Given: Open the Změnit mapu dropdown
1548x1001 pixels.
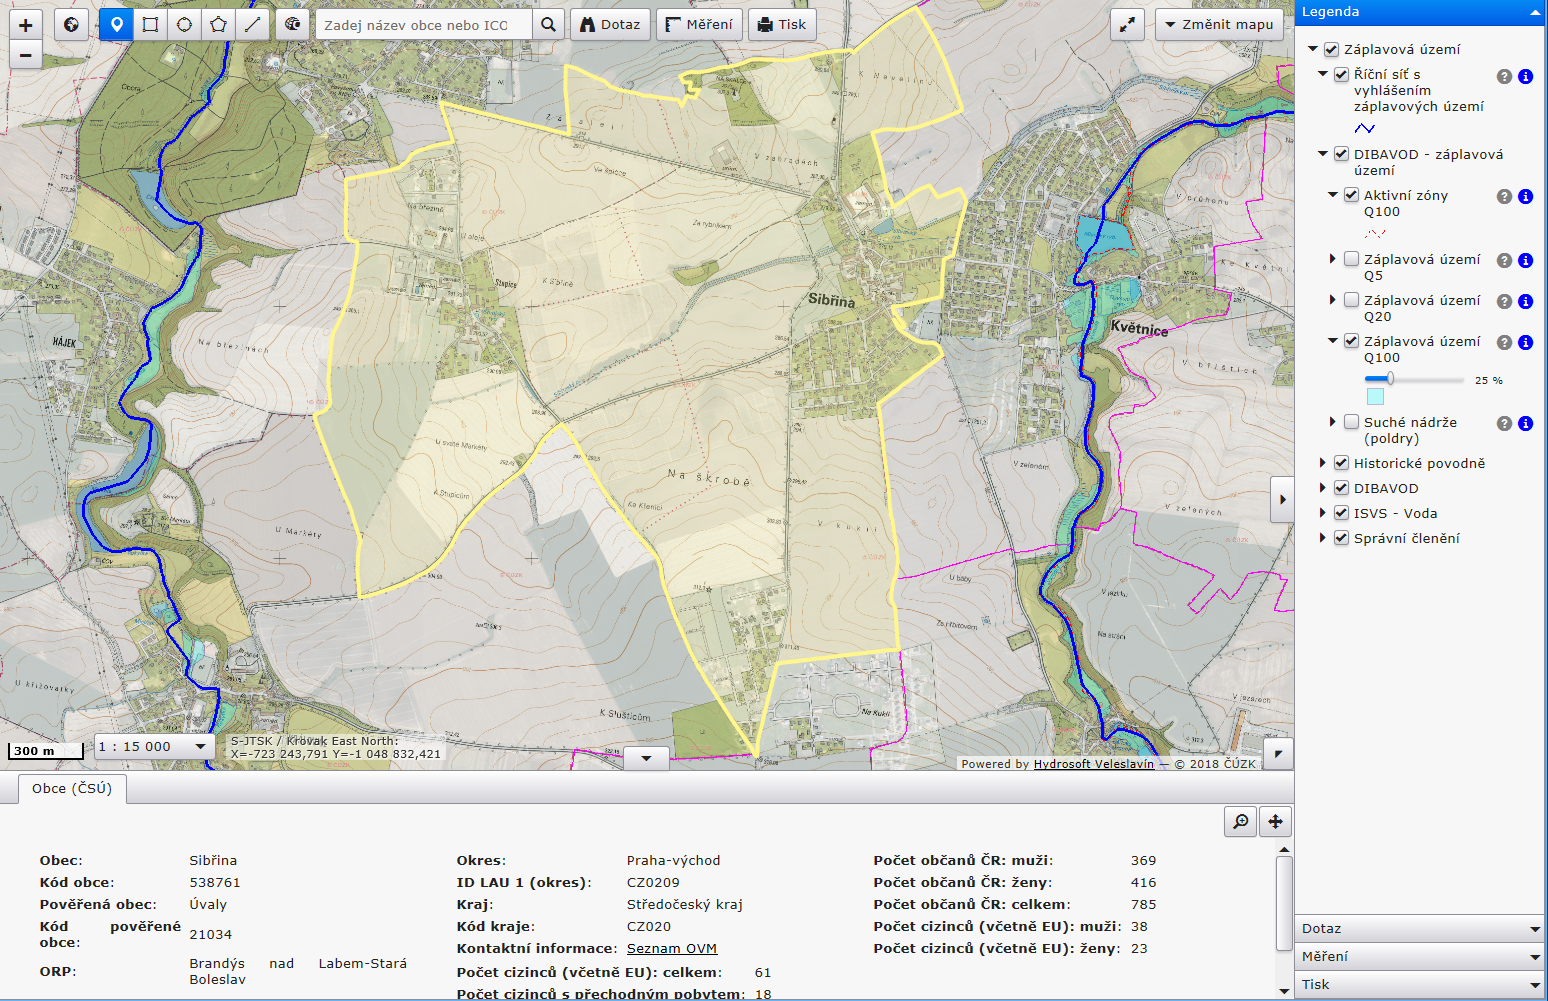Looking at the screenshot, I should click(x=1219, y=24).
